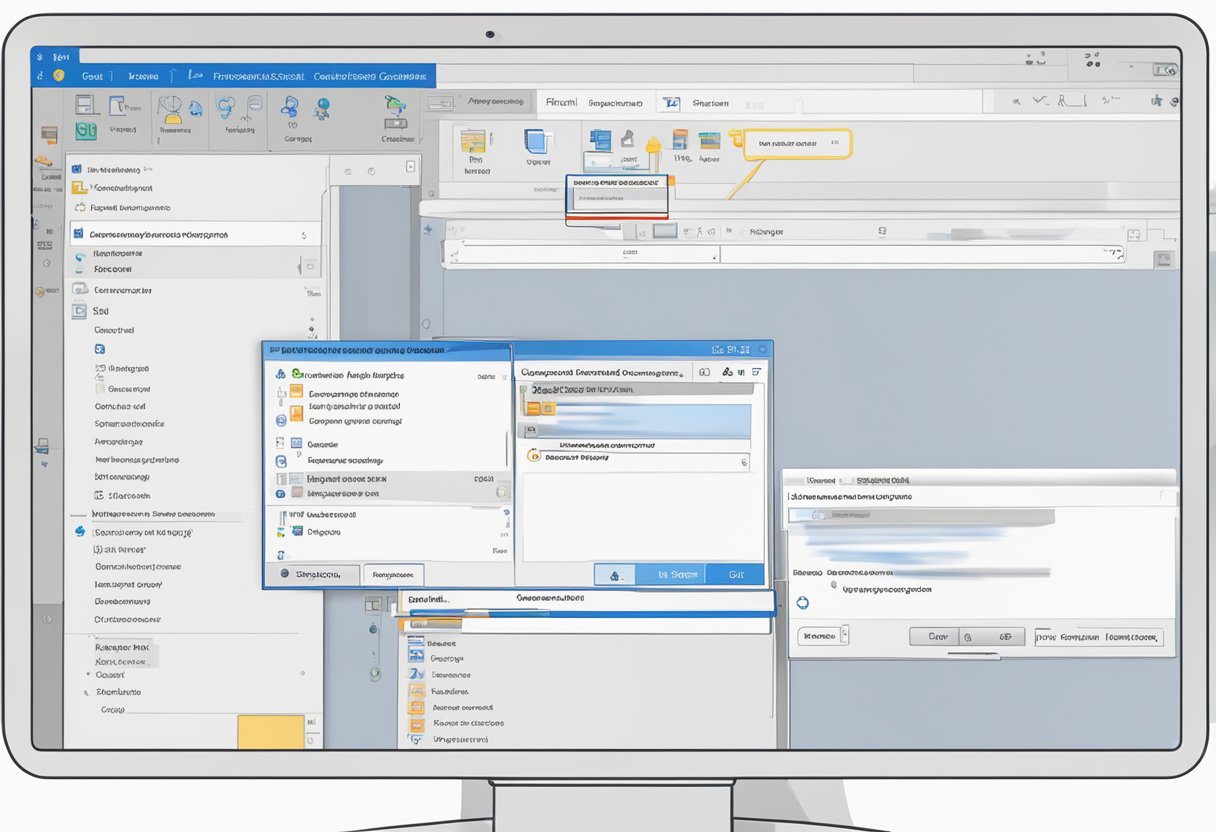Toggle the radio button beside the bottom-left dialog option
Viewport: 1216px width, 832px height.
284,573
